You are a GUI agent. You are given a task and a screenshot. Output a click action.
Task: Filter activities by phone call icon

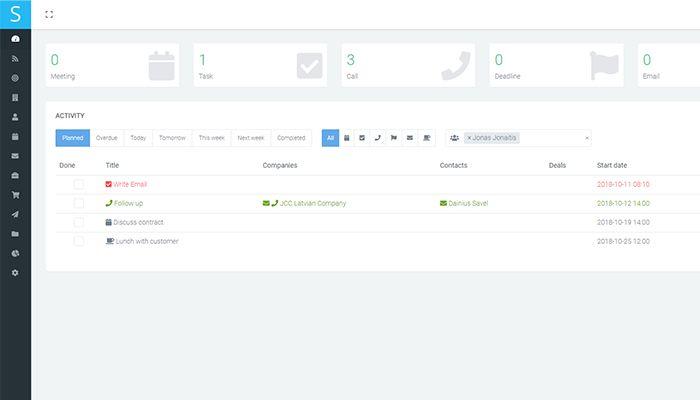pyautogui.click(x=378, y=138)
